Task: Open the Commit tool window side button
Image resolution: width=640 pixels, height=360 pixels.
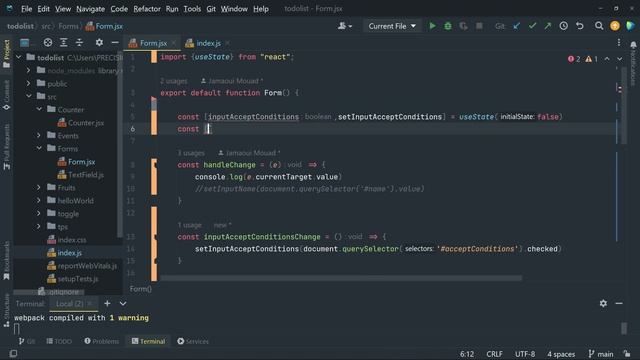Action: [x=7, y=95]
